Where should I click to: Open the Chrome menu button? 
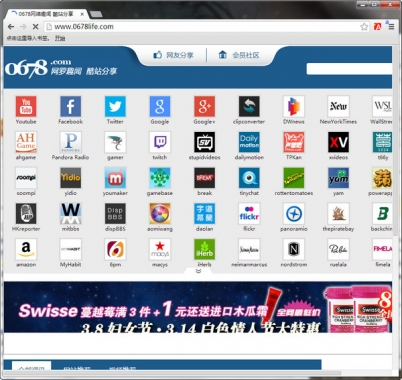(x=391, y=27)
